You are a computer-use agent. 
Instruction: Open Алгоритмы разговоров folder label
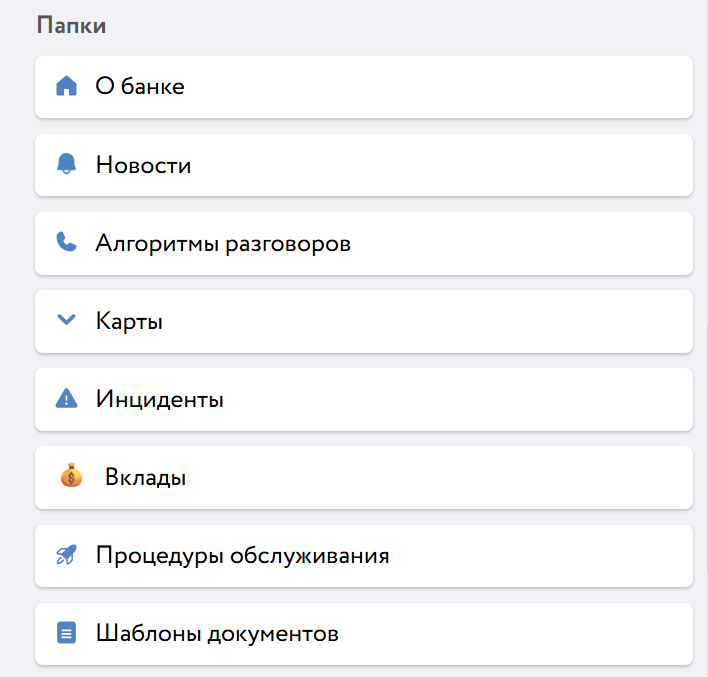tap(223, 243)
